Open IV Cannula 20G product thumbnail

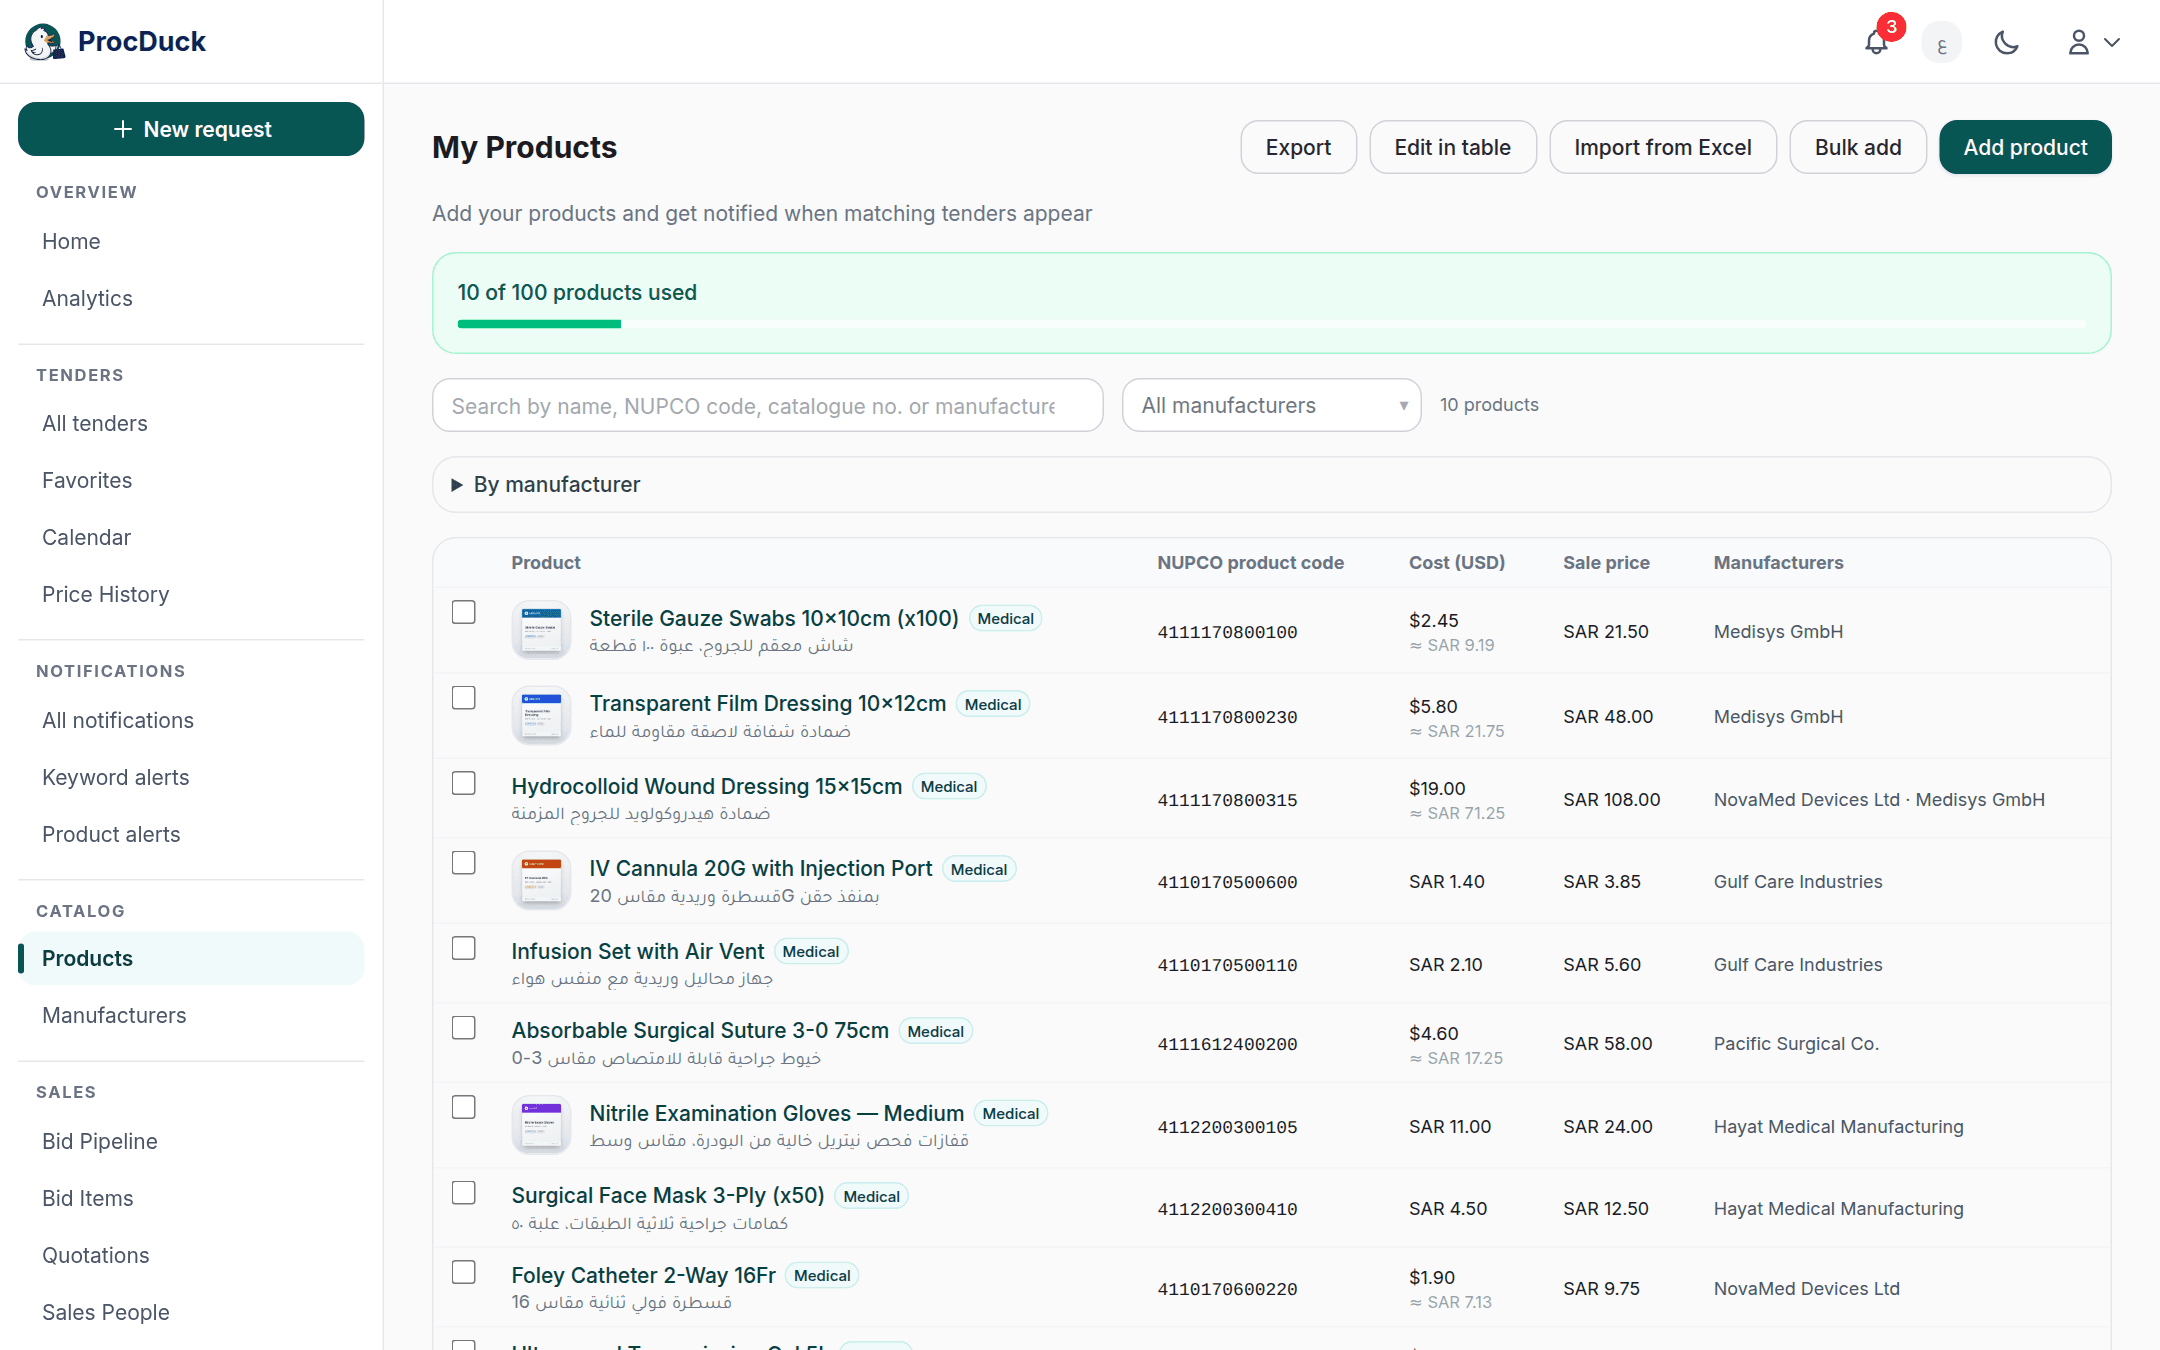541,880
